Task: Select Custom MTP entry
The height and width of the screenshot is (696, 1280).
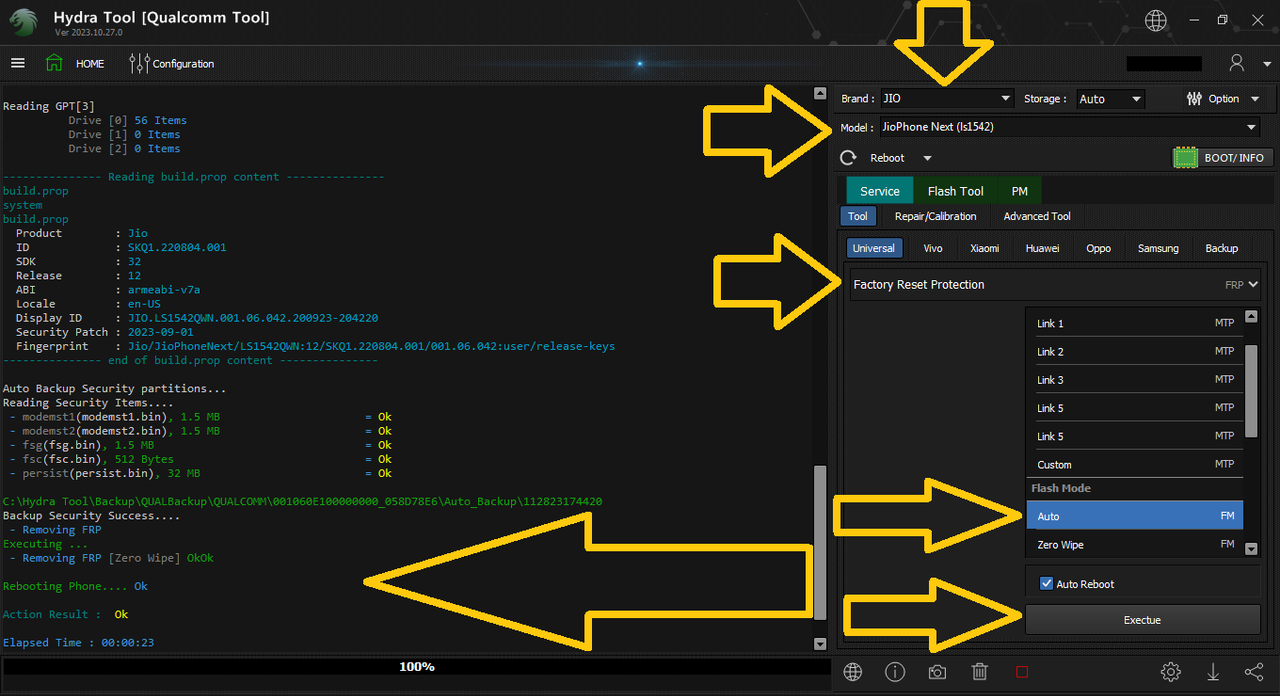Action: click(1135, 465)
